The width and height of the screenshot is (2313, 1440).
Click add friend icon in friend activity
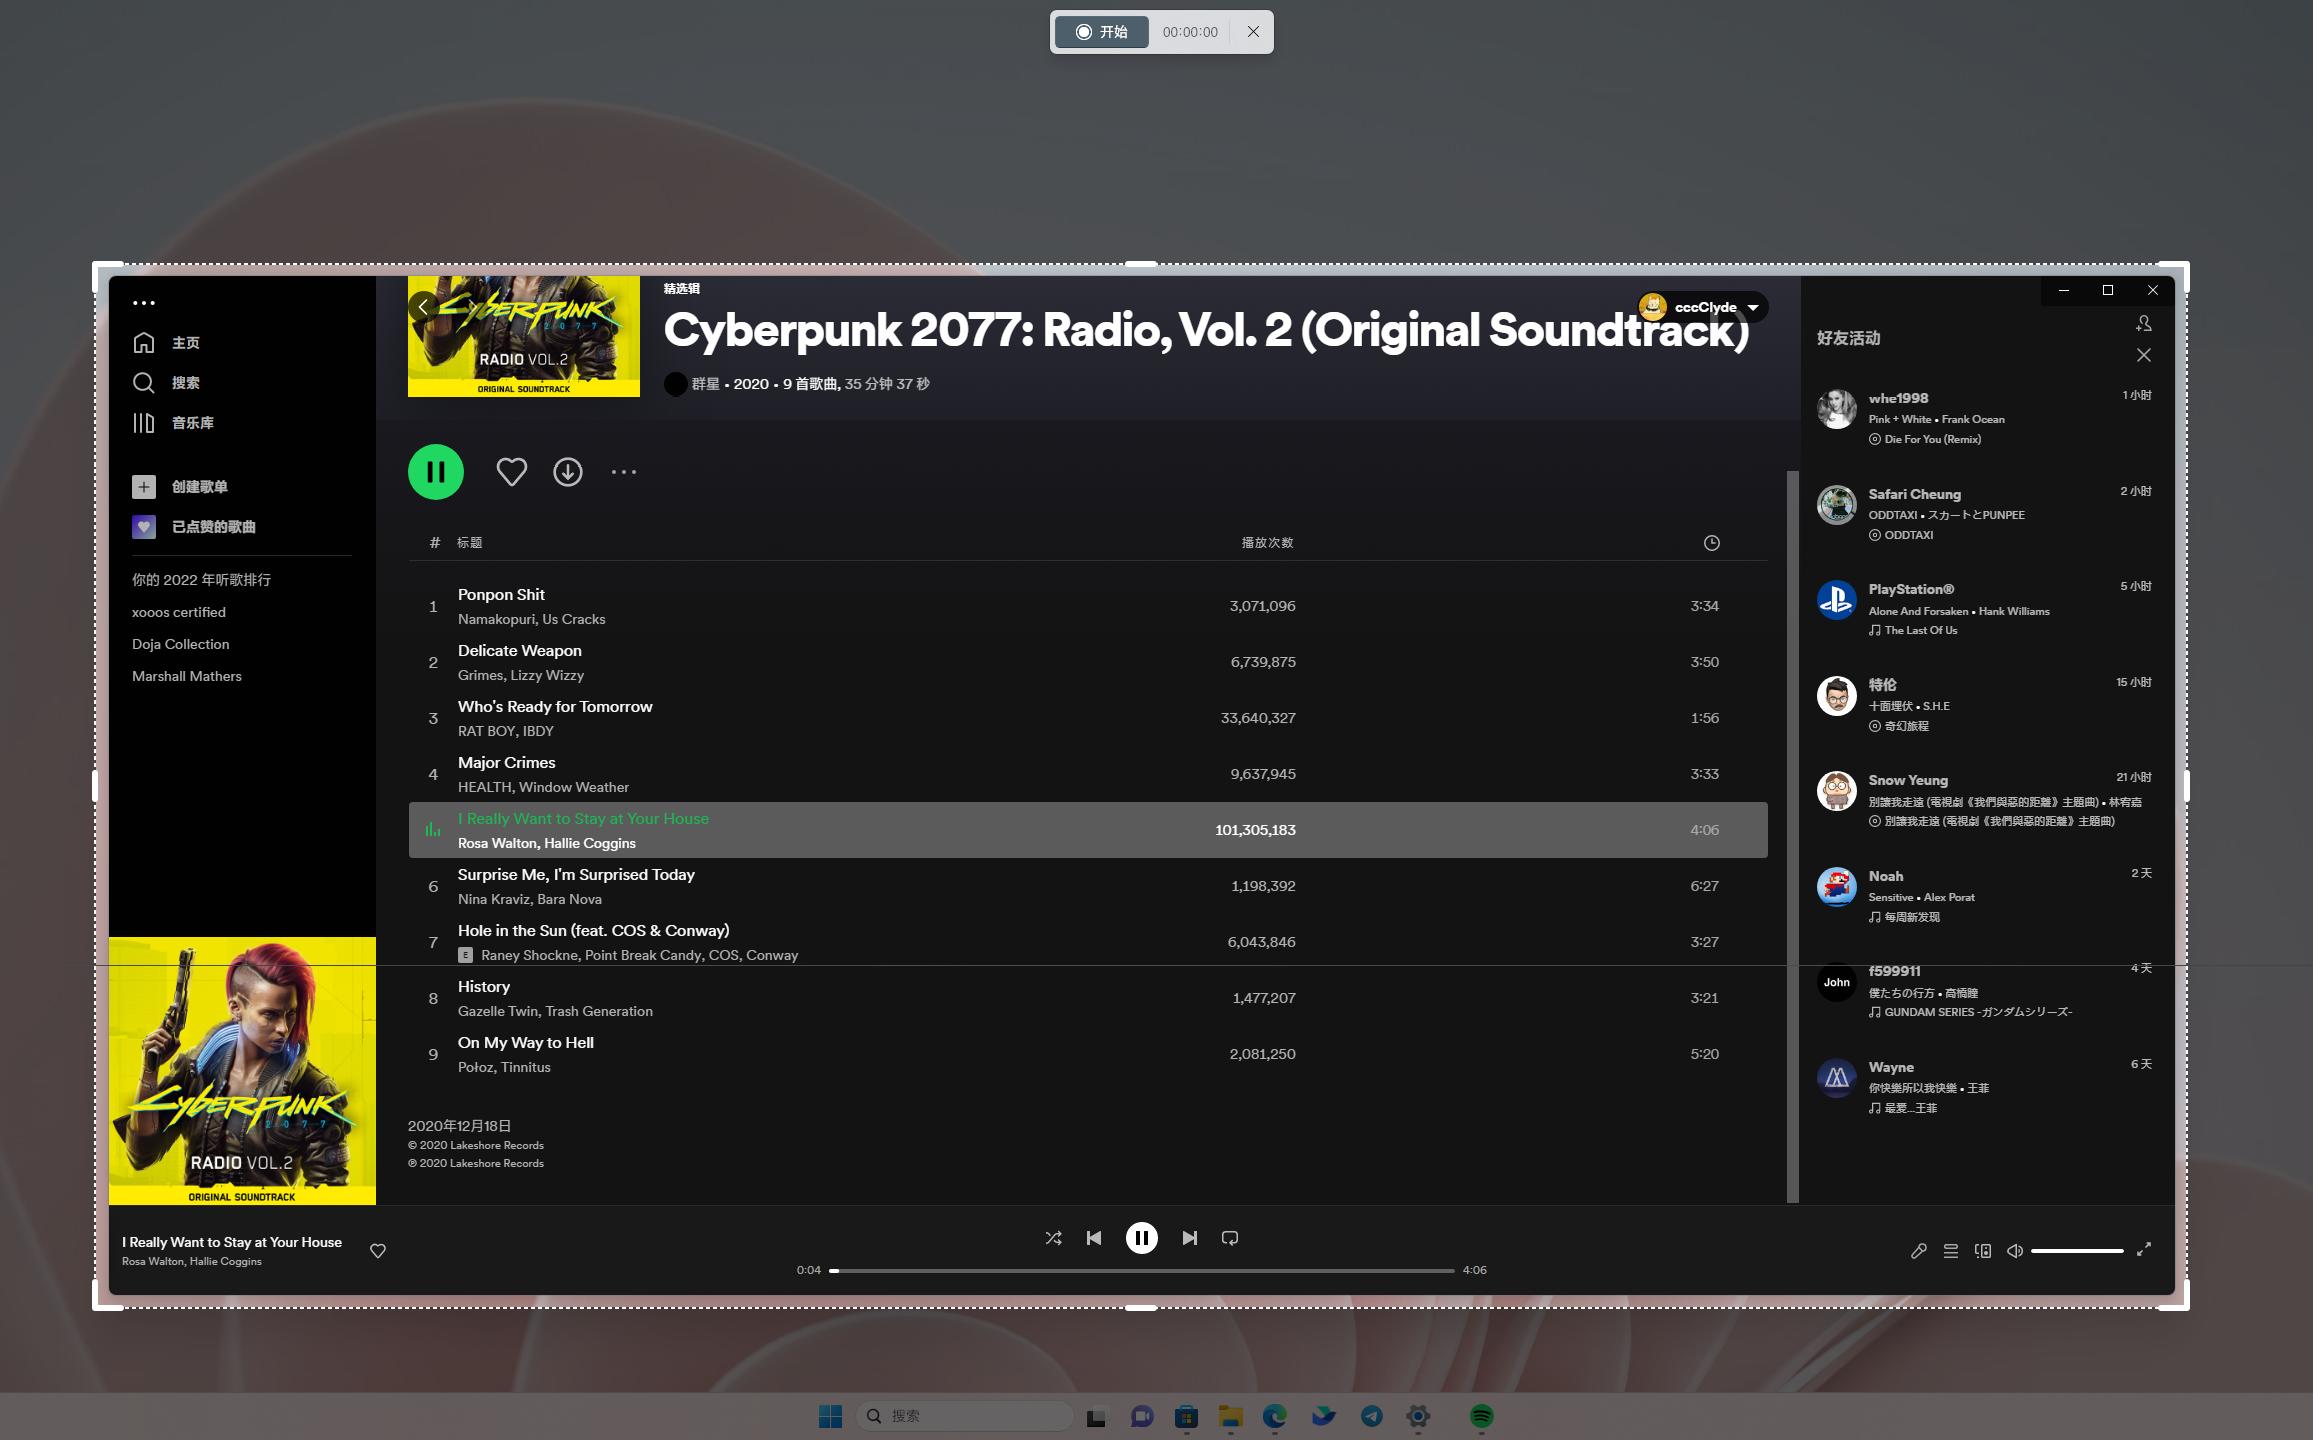(2144, 324)
